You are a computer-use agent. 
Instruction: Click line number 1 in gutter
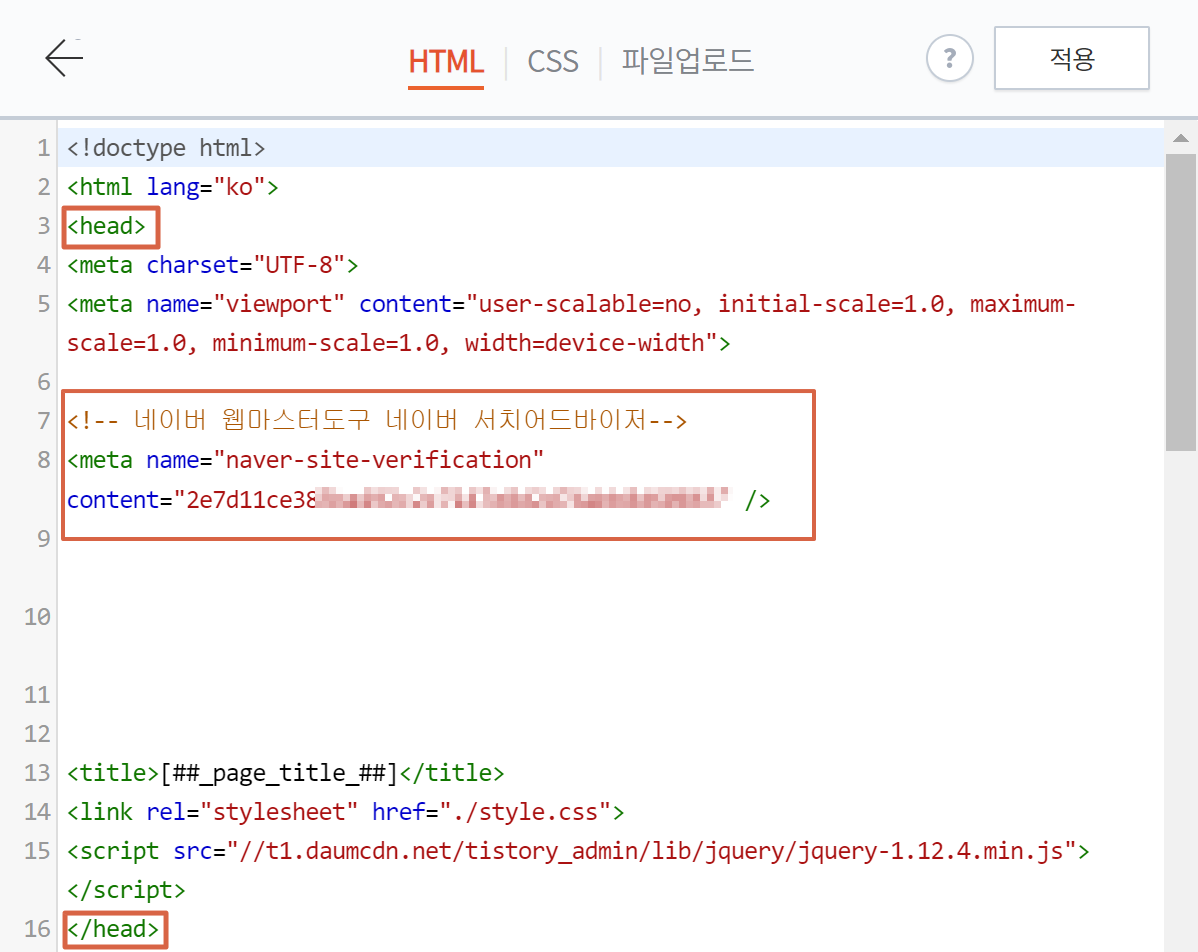point(44,147)
